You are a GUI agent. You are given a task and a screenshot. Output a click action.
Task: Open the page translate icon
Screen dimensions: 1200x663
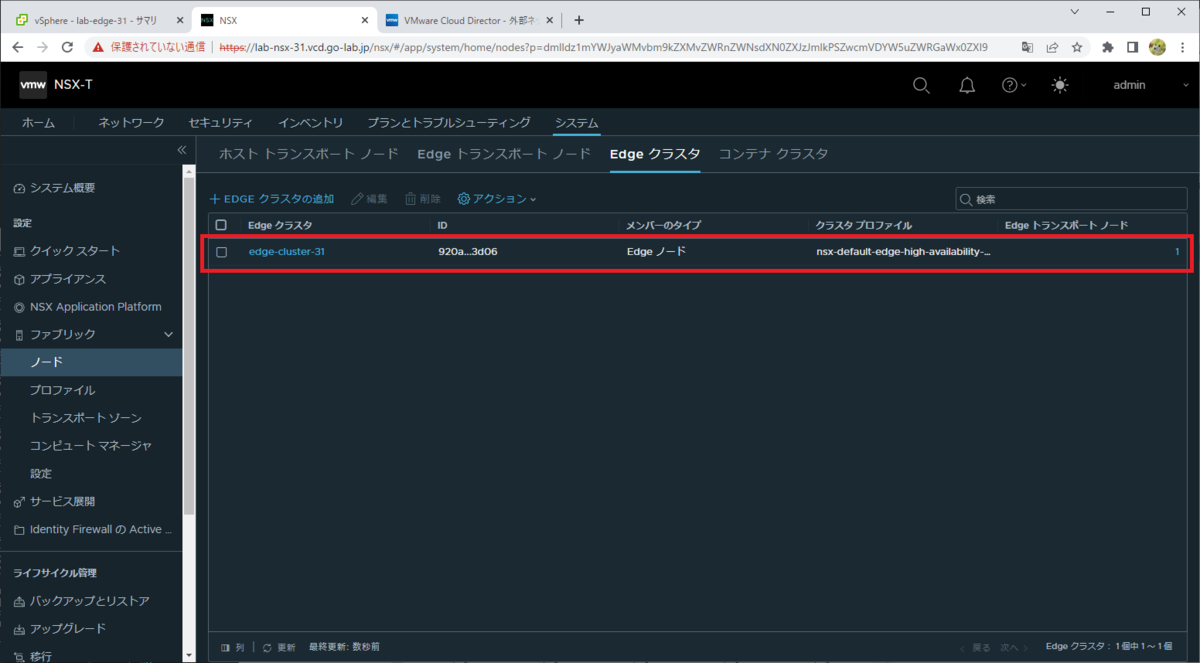pos(1027,47)
